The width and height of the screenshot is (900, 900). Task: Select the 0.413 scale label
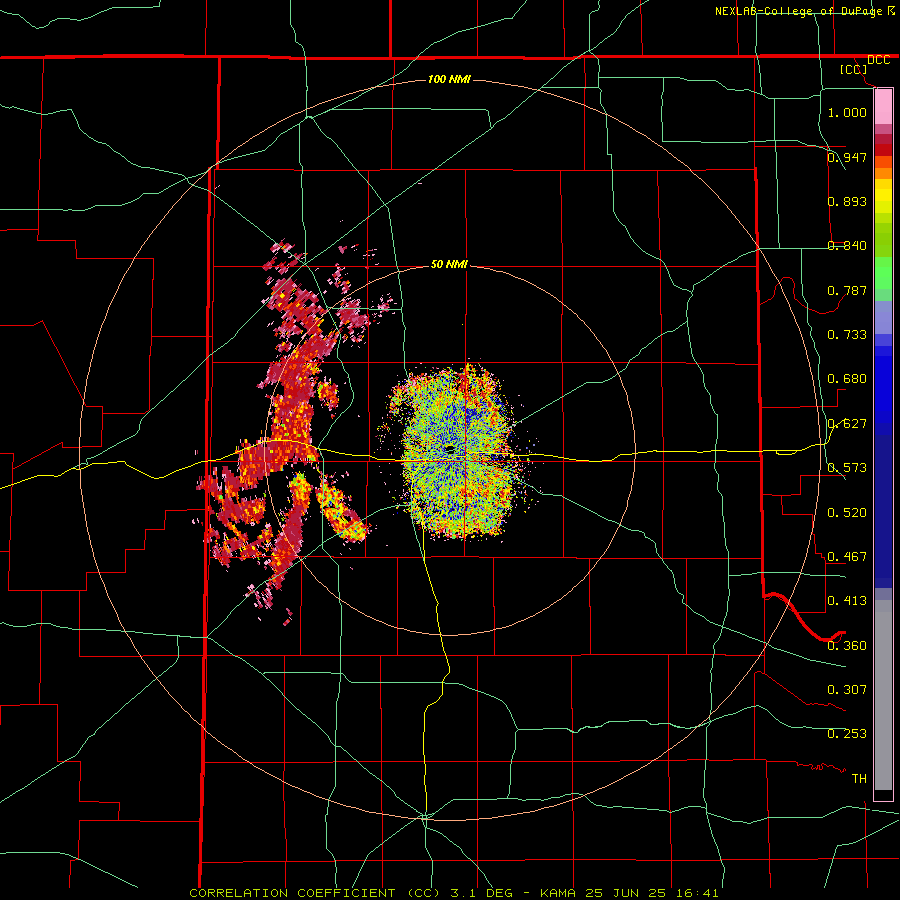tap(847, 601)
